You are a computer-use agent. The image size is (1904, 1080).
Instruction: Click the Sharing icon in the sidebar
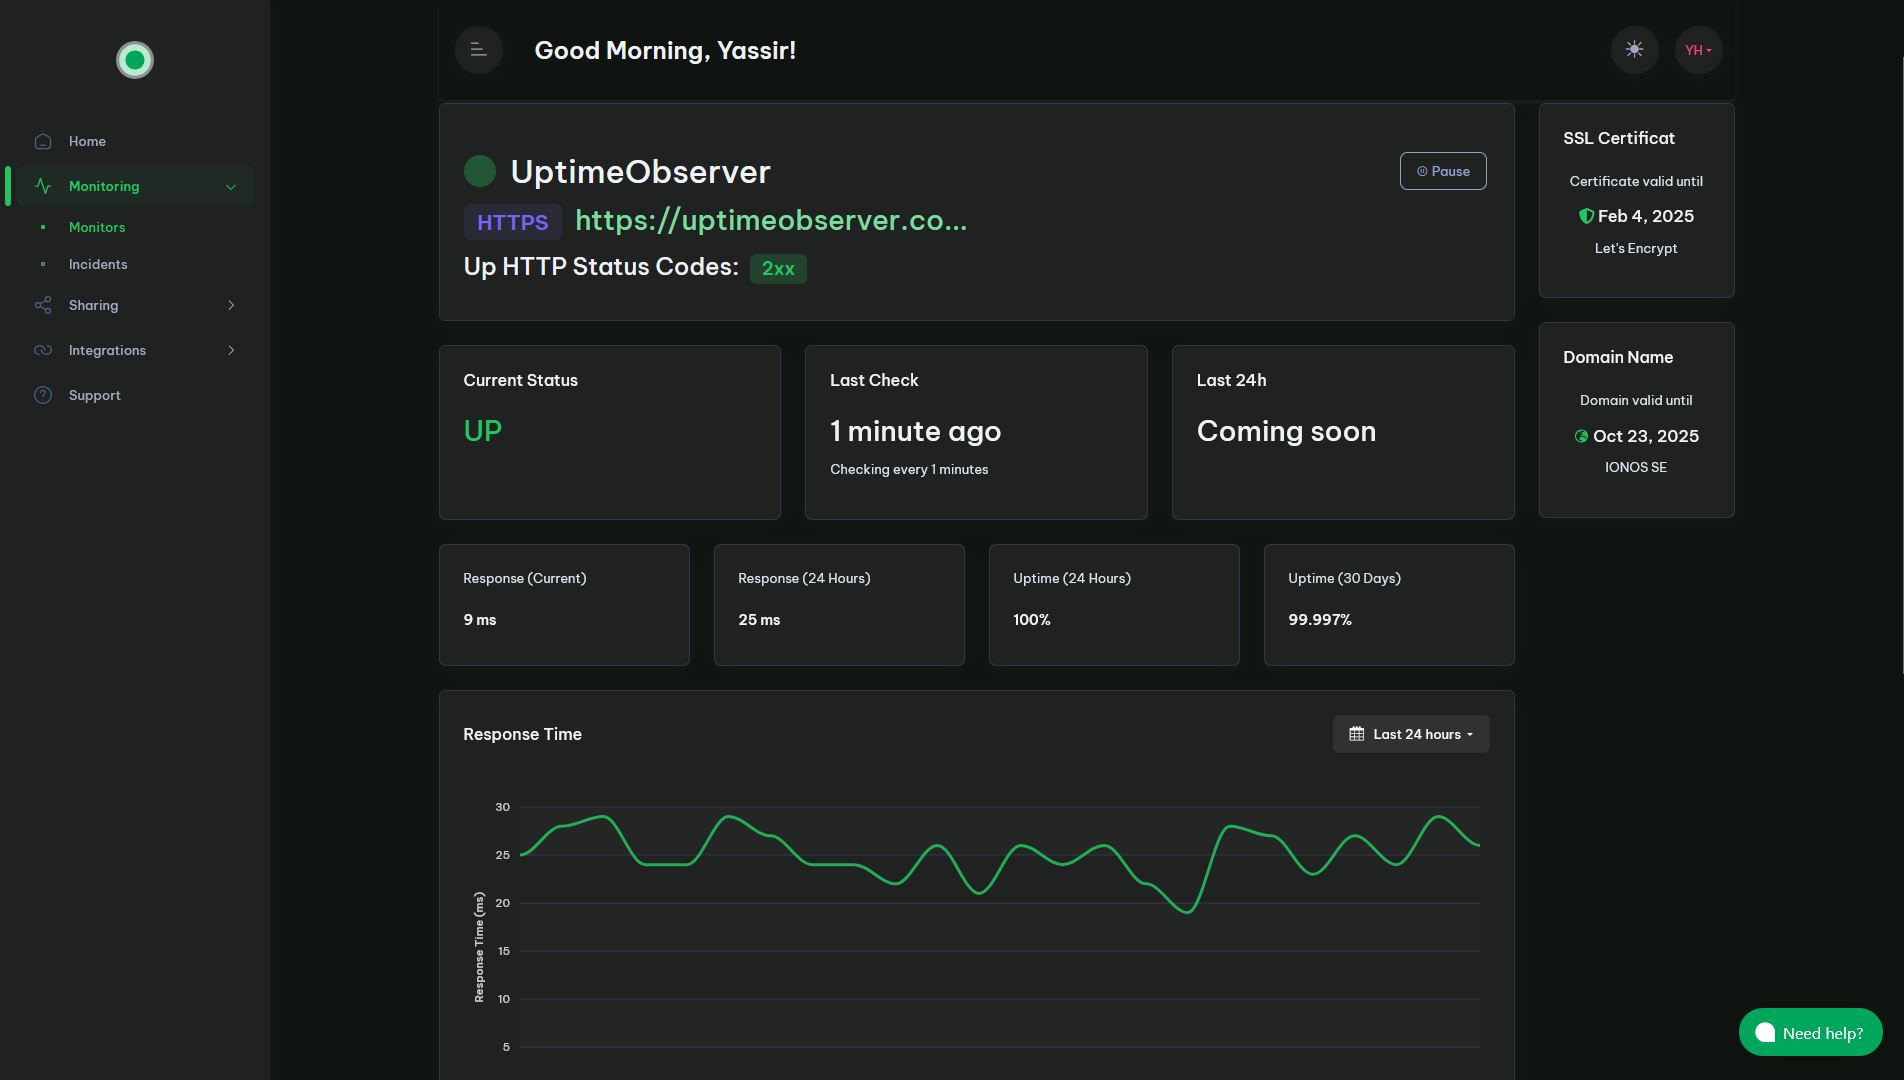pyautogui.click(x=43, y=305)
